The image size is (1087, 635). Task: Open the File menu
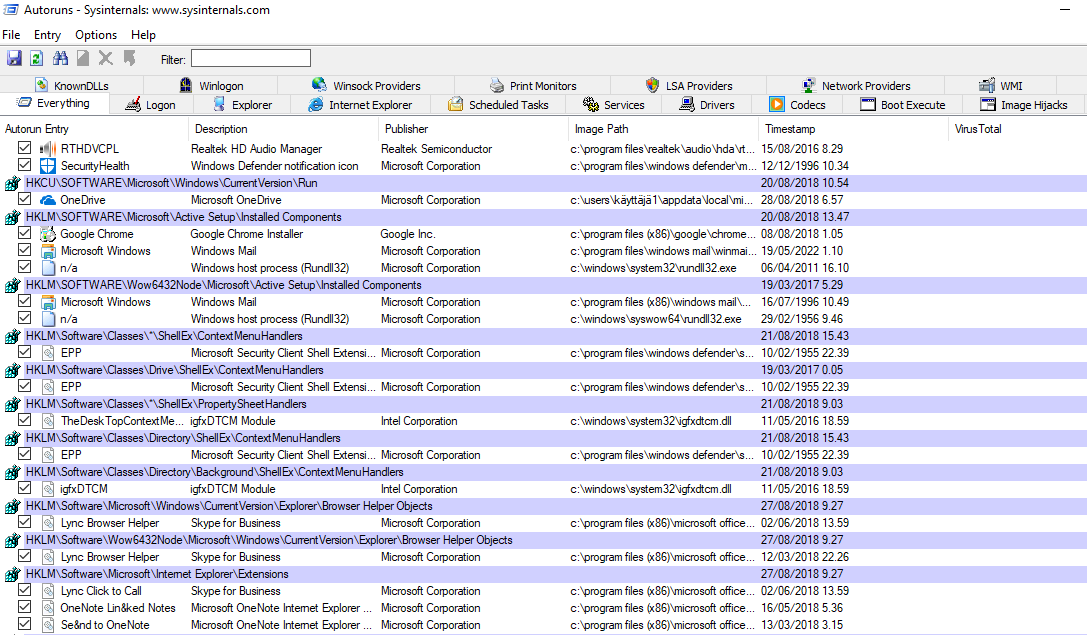tap(11, 35)
